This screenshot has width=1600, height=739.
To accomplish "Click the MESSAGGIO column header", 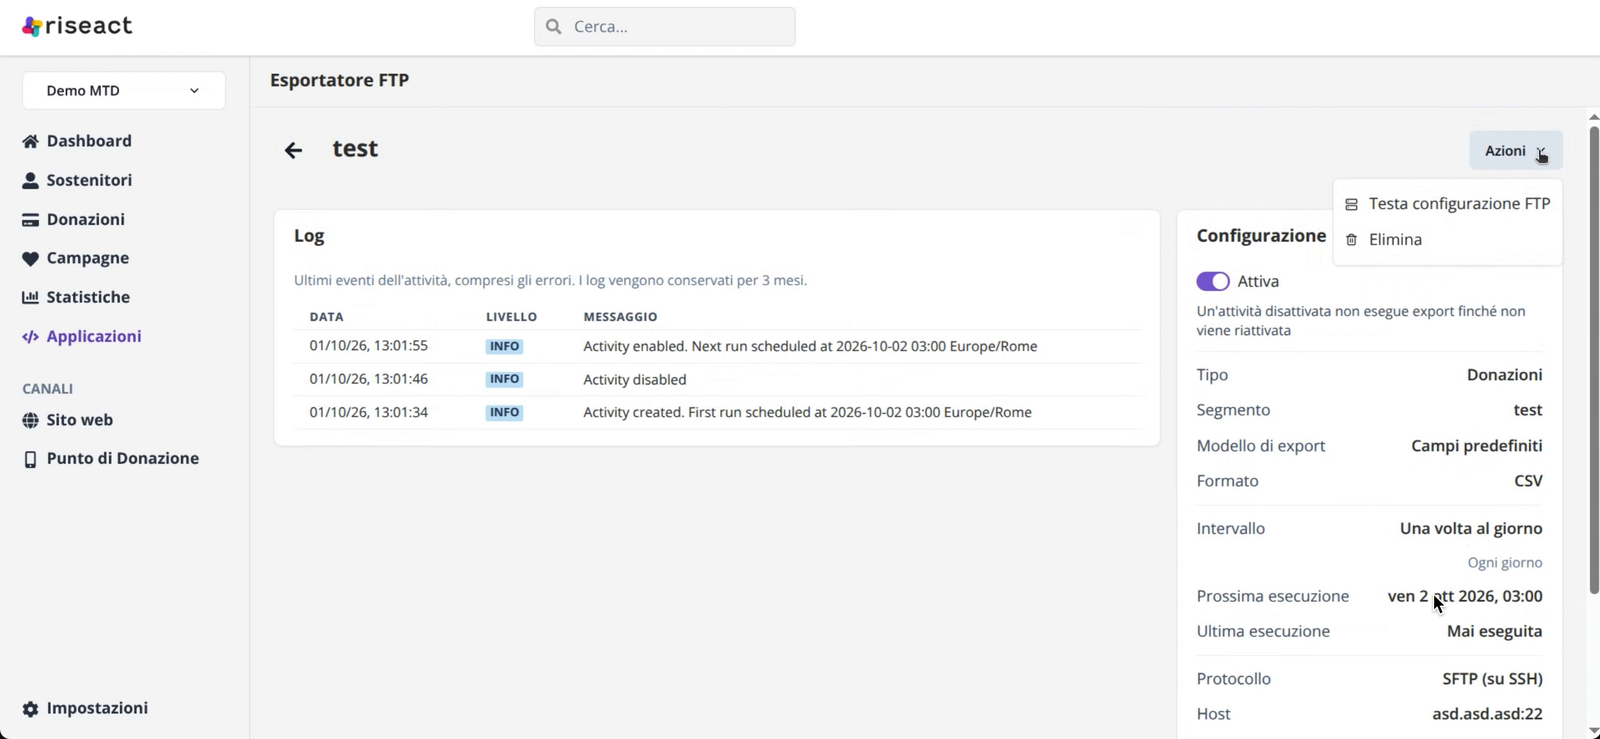I will pyautogui.click(x=620, y=317).
